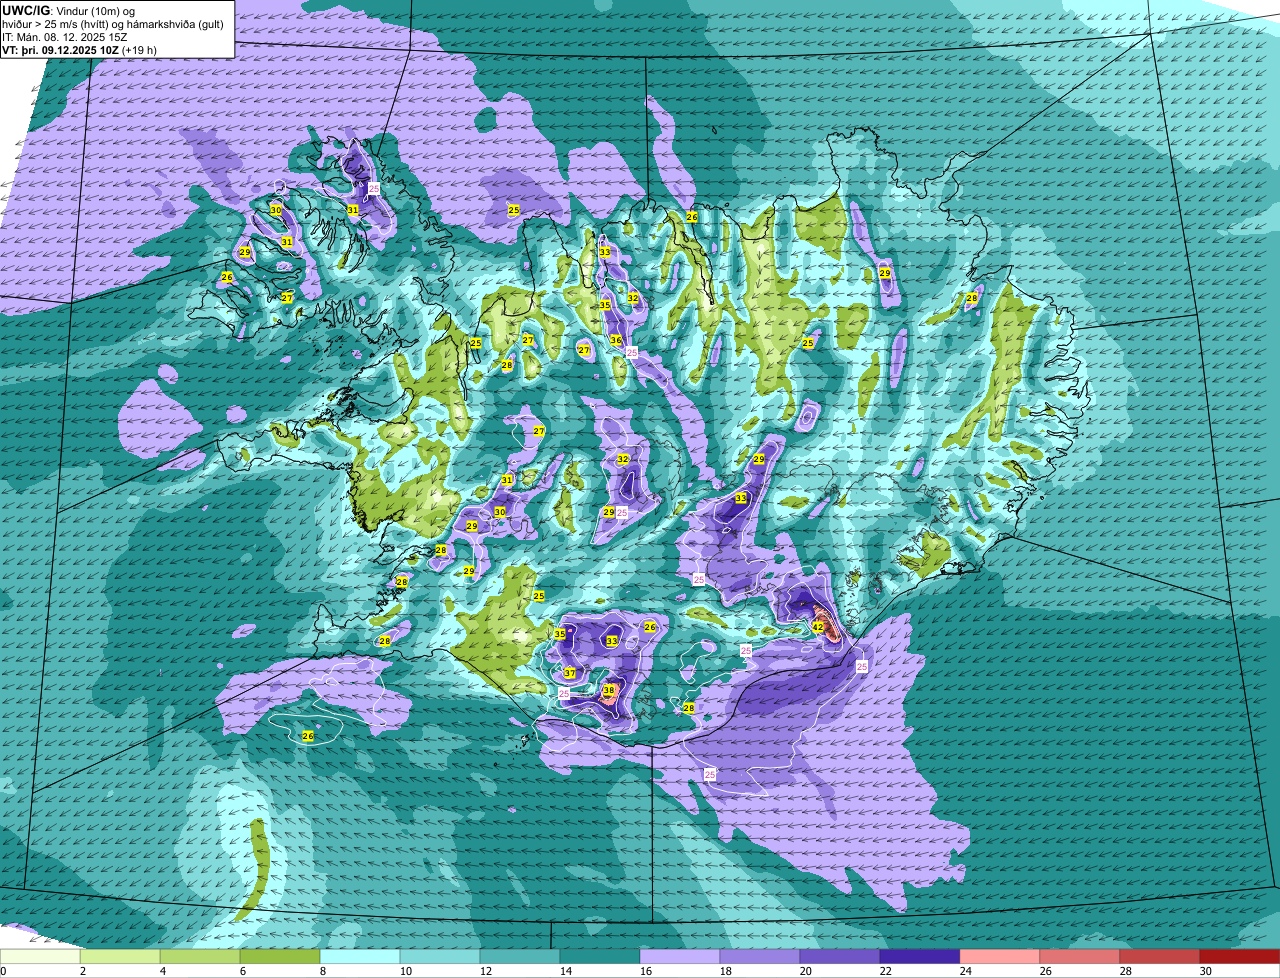Click the yellow 37 gust marker

coord(569,673)
